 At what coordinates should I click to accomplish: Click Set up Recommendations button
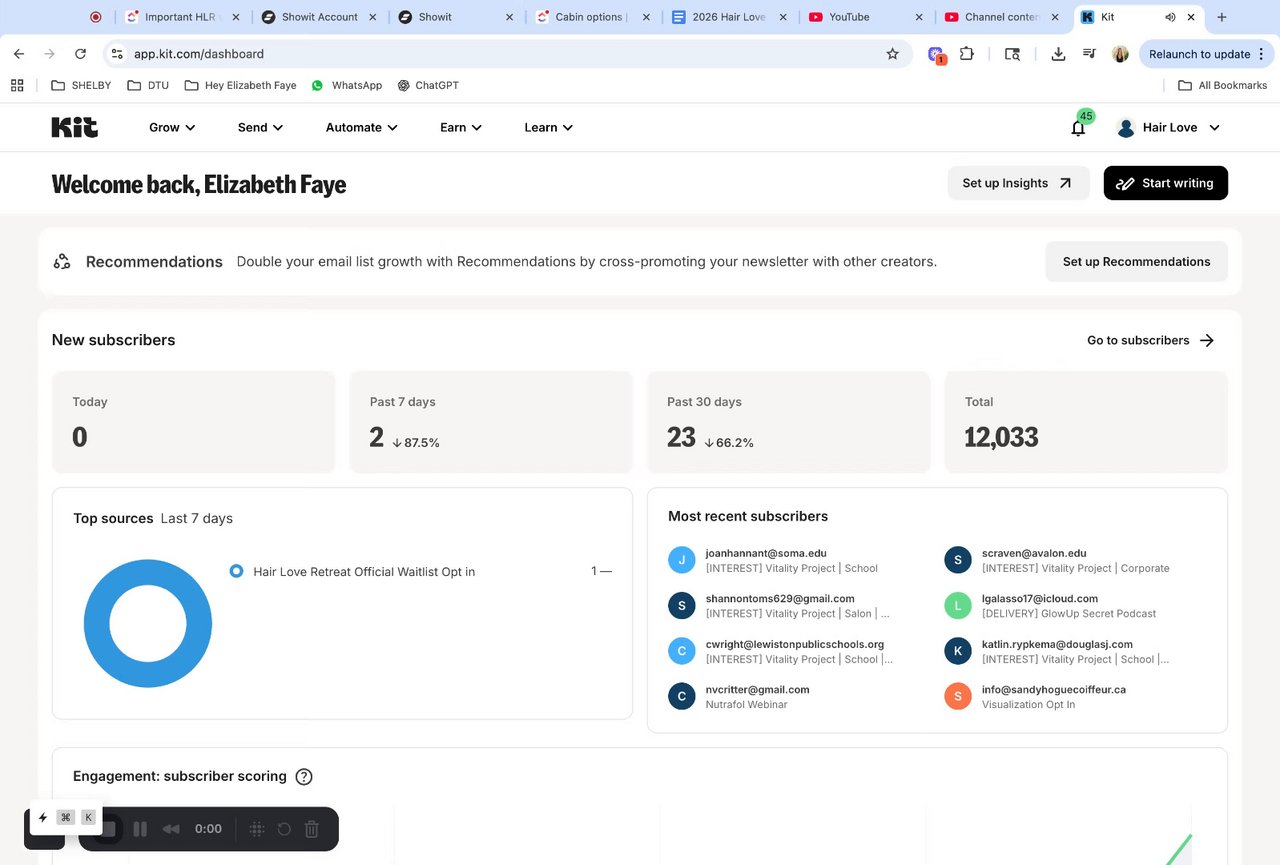(x=1136, y=262)
